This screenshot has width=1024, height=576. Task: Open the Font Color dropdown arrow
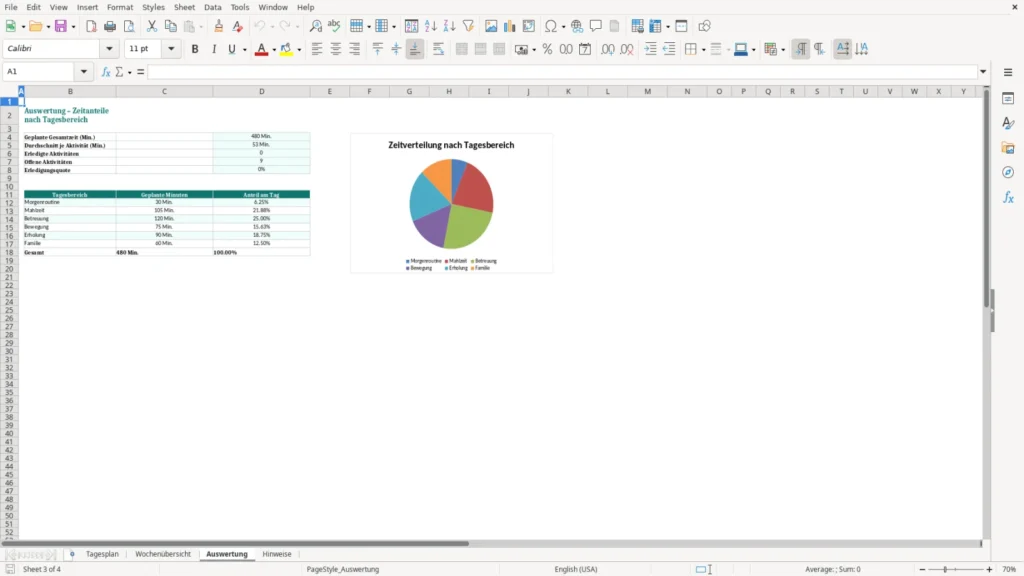pos(274,50)
